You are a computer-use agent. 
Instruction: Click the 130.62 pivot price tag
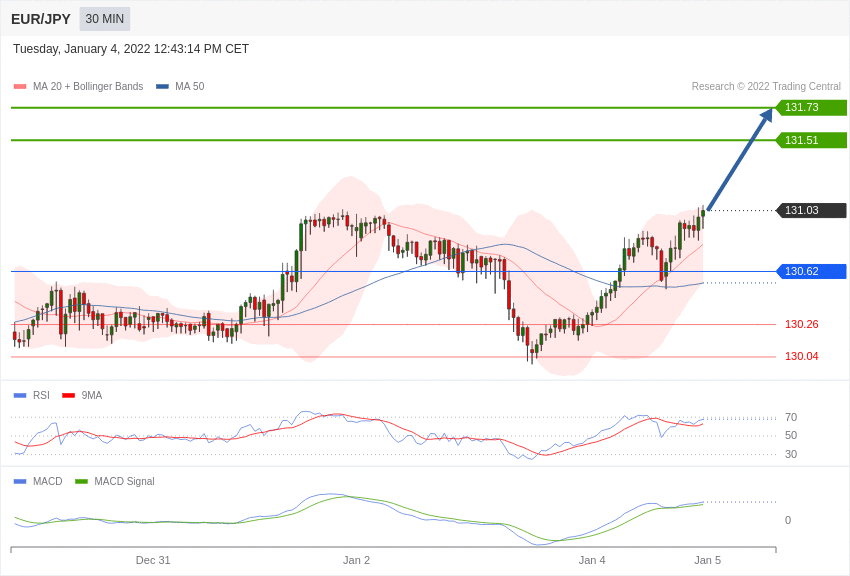point(812,271)
